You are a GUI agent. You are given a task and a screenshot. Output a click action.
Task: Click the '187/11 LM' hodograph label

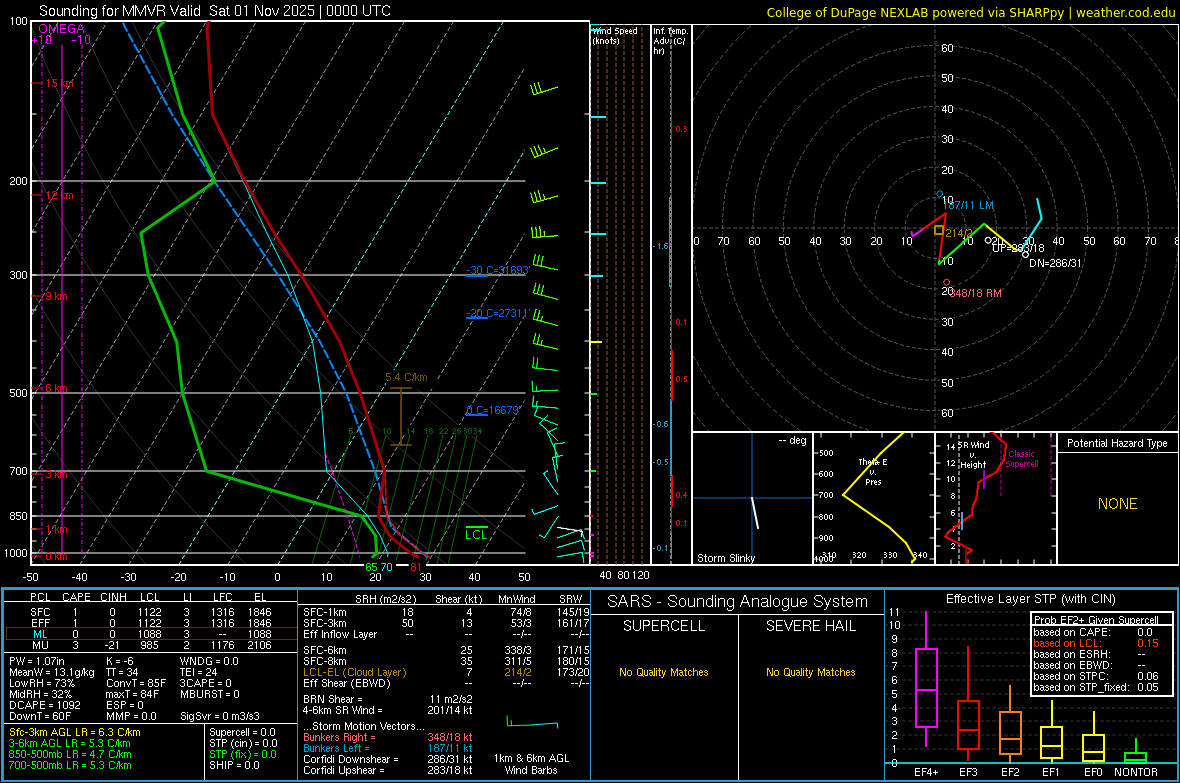click(x=968, y=205)
